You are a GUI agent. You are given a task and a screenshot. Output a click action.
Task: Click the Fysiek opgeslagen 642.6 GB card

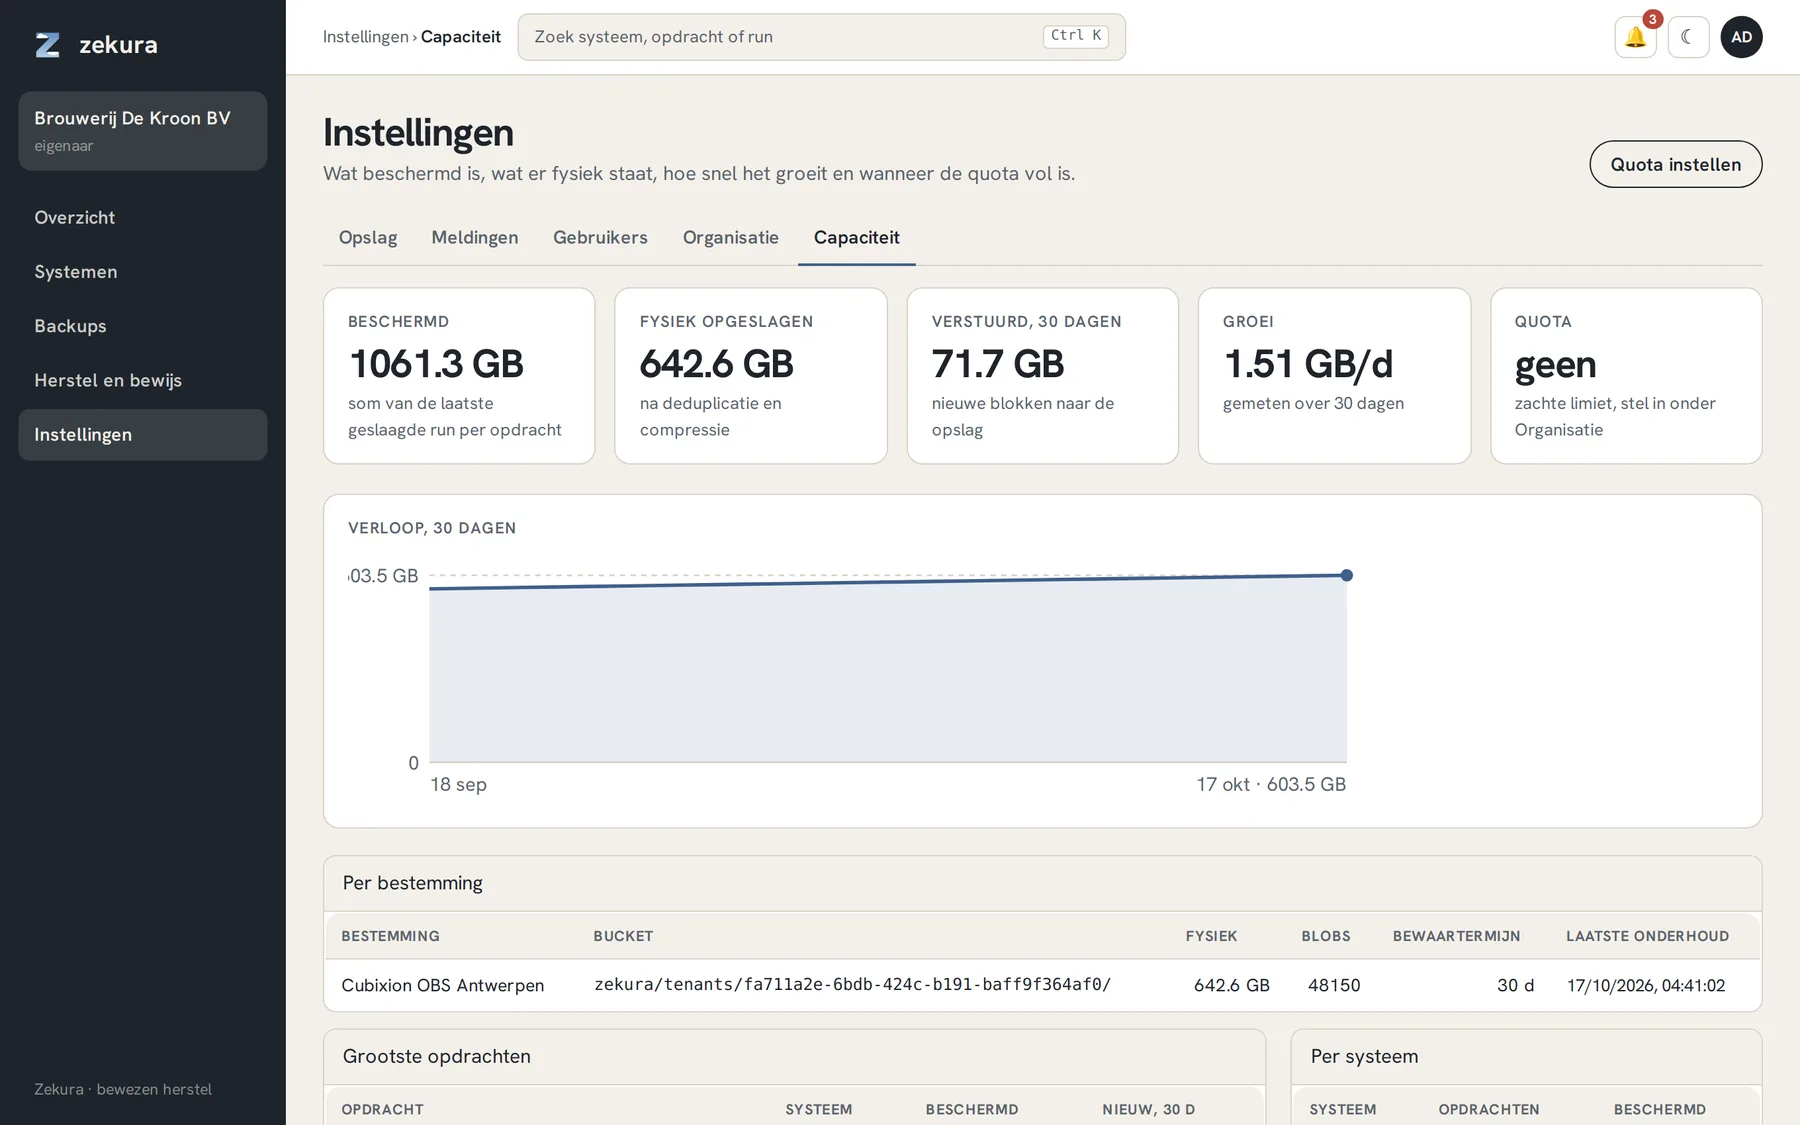coord(751,376)
